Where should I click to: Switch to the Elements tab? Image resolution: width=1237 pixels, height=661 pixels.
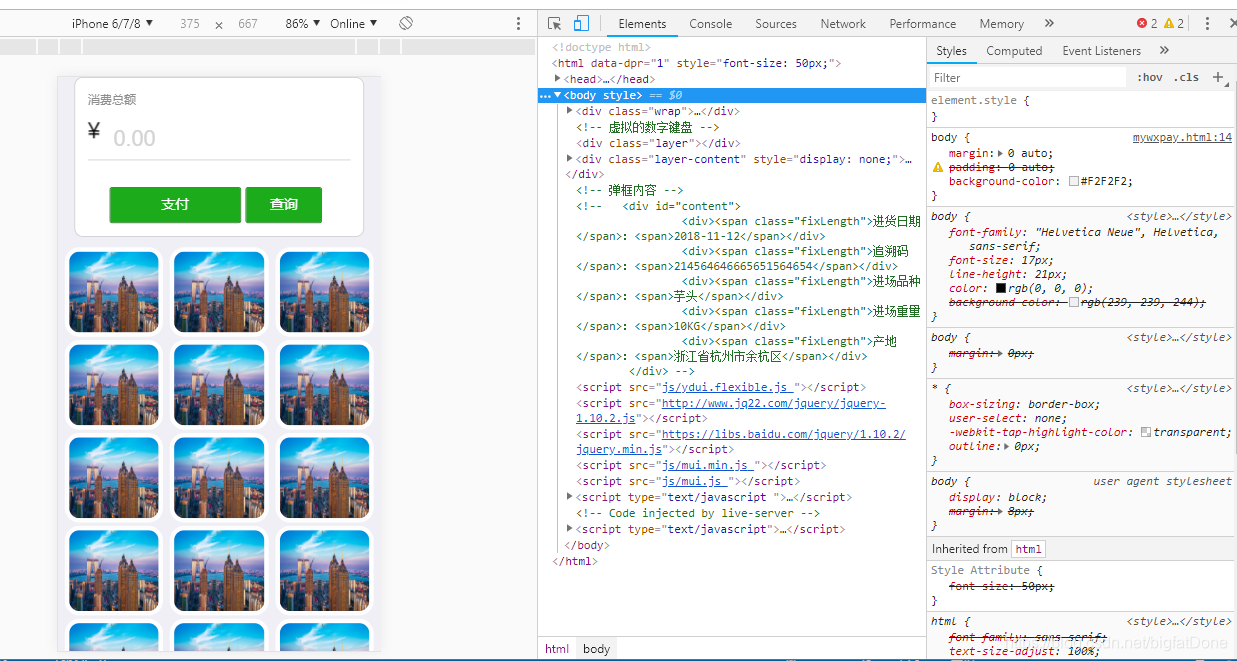[x=642, y=23]
